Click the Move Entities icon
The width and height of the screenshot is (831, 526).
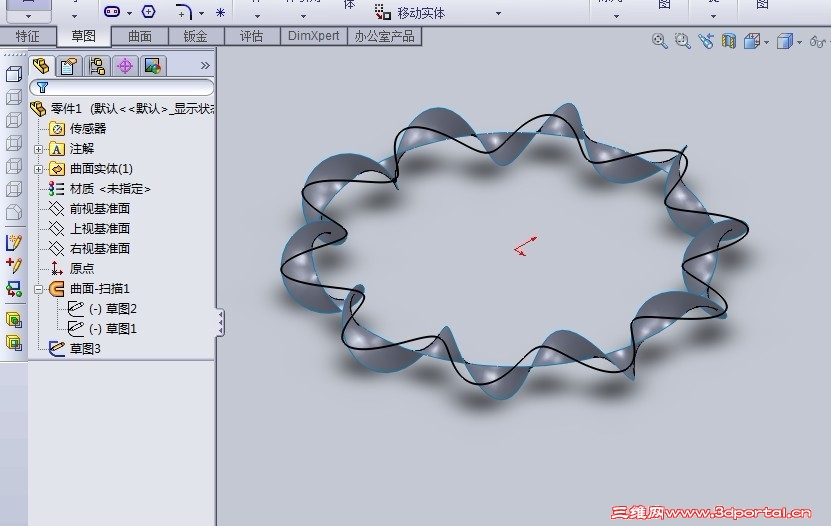click(382, 12)
